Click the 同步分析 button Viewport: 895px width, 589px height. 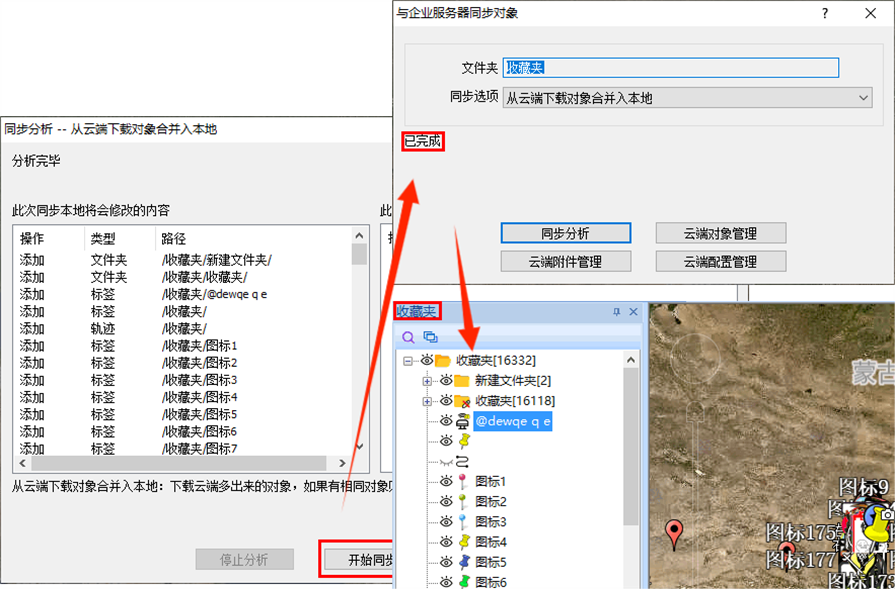coord(565,233)
